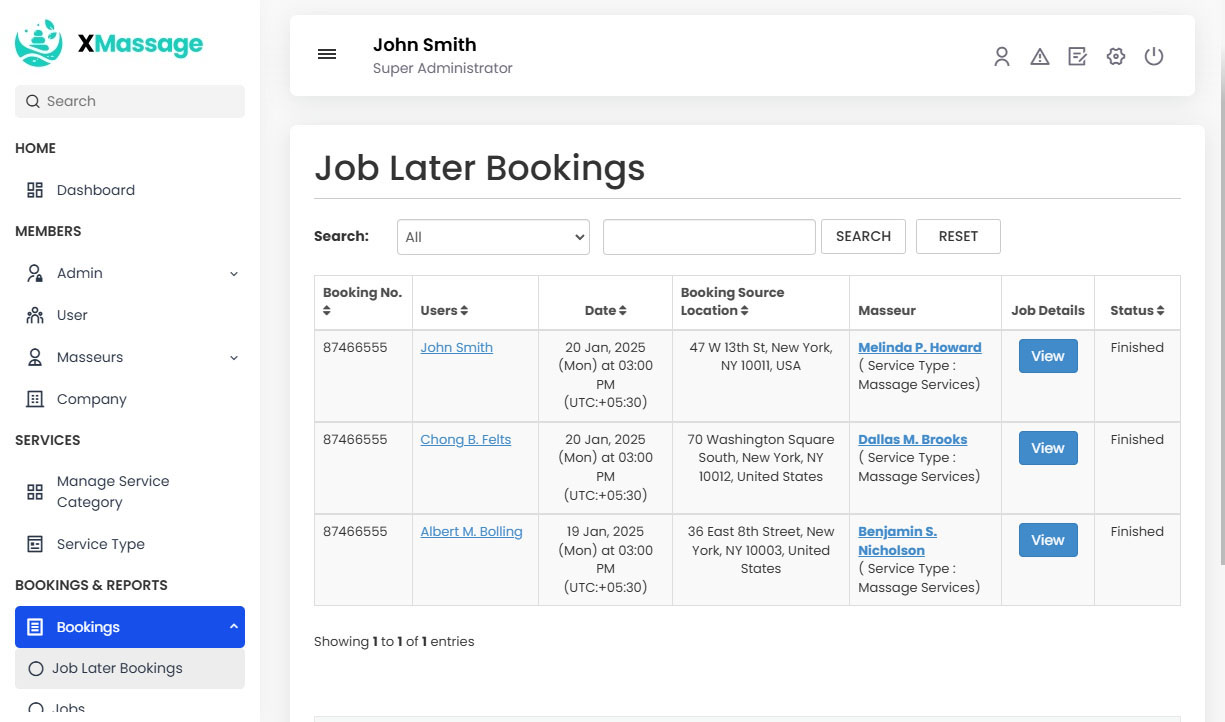Toggle sort order on Status column
The height and width of the screenshot is (722, 1225).
point(1160,311)
